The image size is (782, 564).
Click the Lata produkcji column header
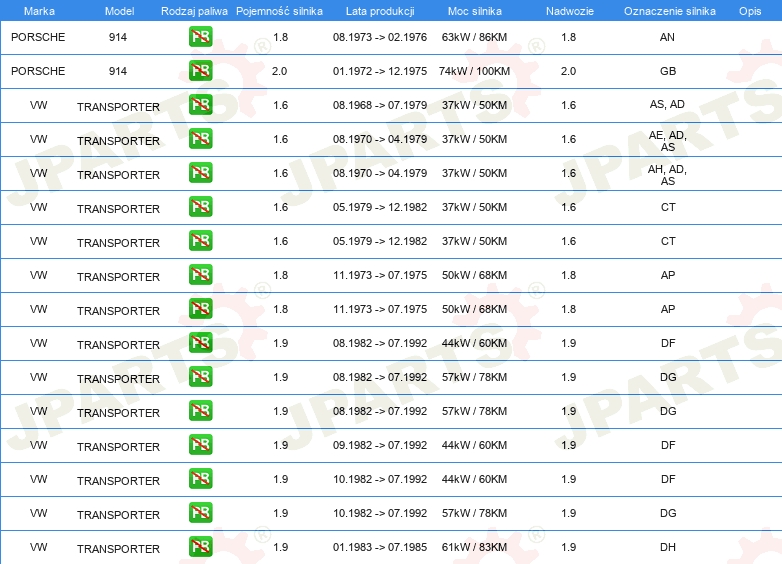[x=380, y=11]
